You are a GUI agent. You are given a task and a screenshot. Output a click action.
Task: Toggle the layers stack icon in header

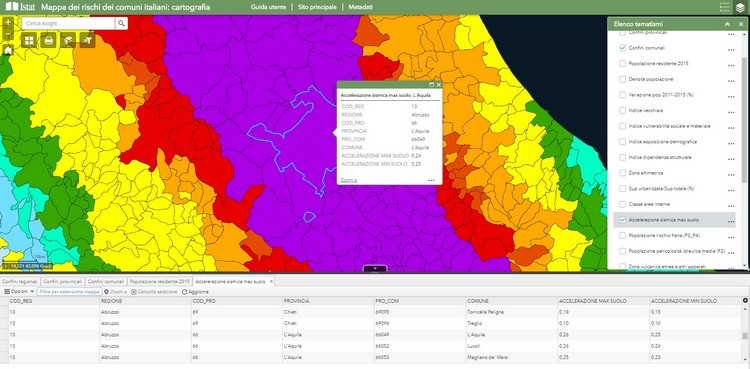coord(740,7)
